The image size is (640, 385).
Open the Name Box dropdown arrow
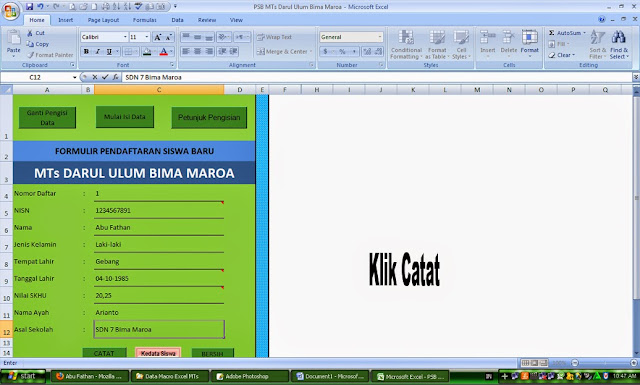pyautogui.click(x=74, y=77)
